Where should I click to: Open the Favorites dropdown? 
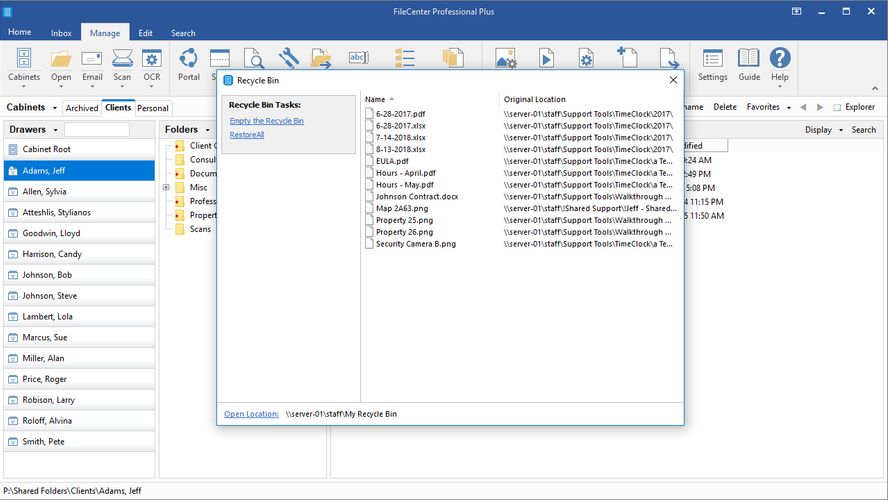tap(768, 107)
